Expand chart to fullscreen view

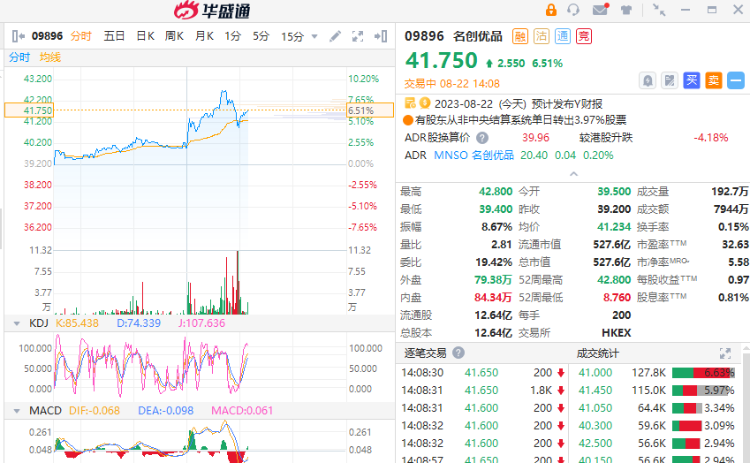(357, 36)
